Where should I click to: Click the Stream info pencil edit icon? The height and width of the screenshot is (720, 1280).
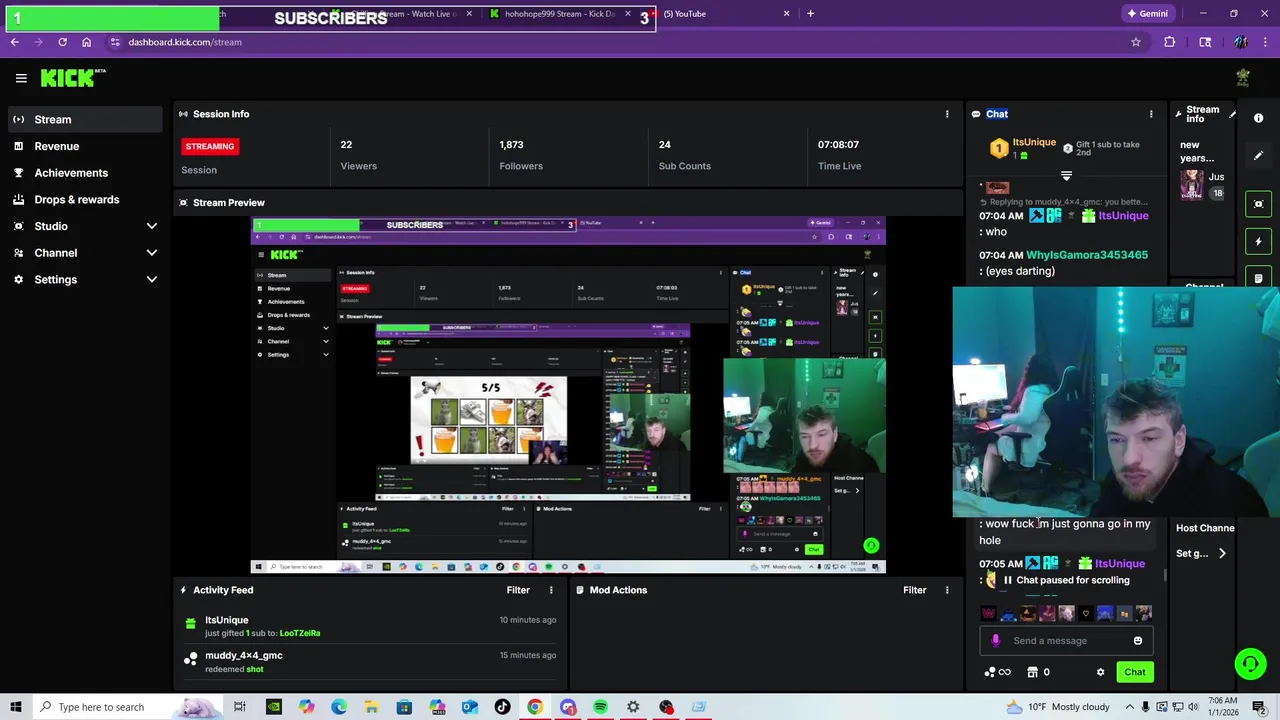pos(1232,114)
